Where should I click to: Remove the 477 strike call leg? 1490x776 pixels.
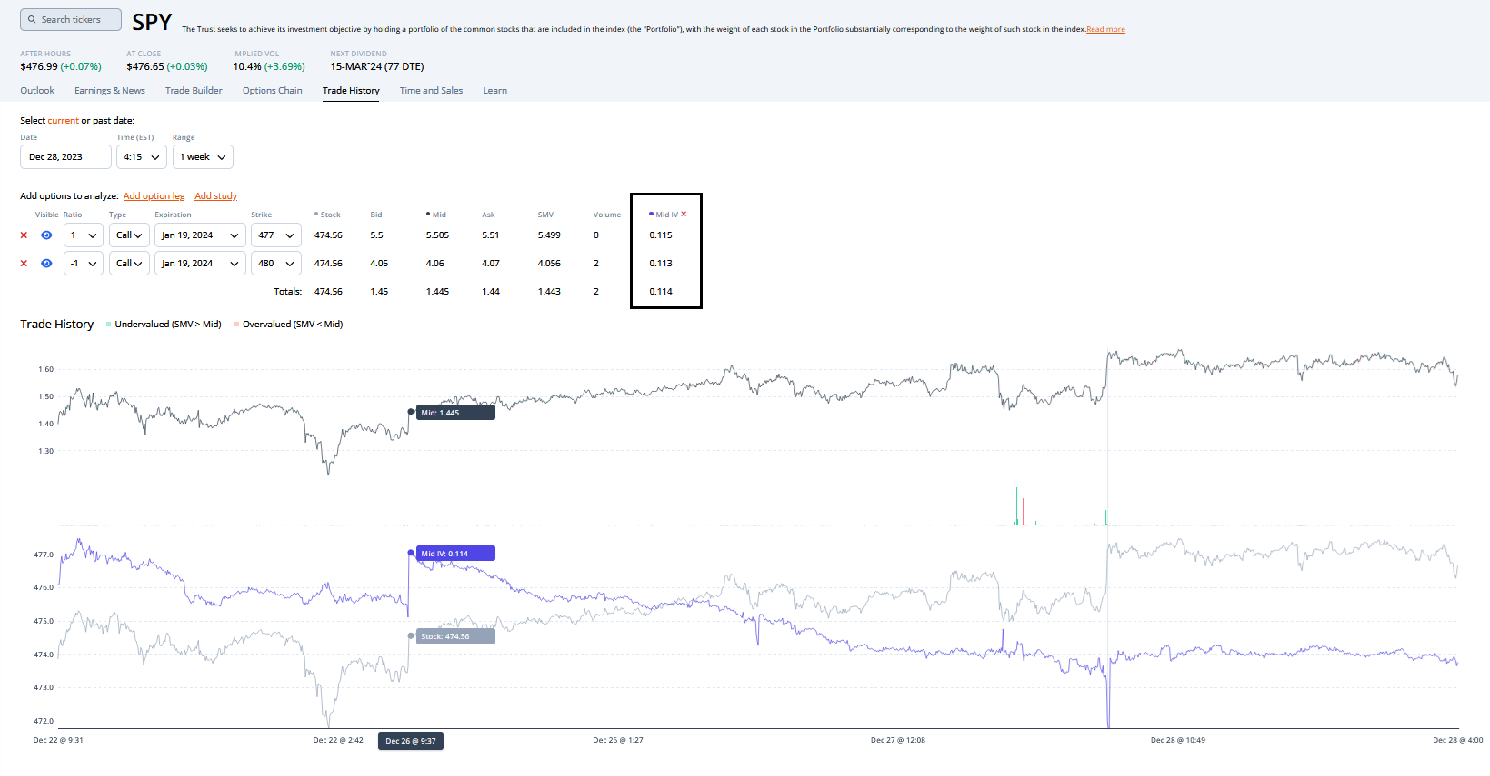click(x=24, y=235)
